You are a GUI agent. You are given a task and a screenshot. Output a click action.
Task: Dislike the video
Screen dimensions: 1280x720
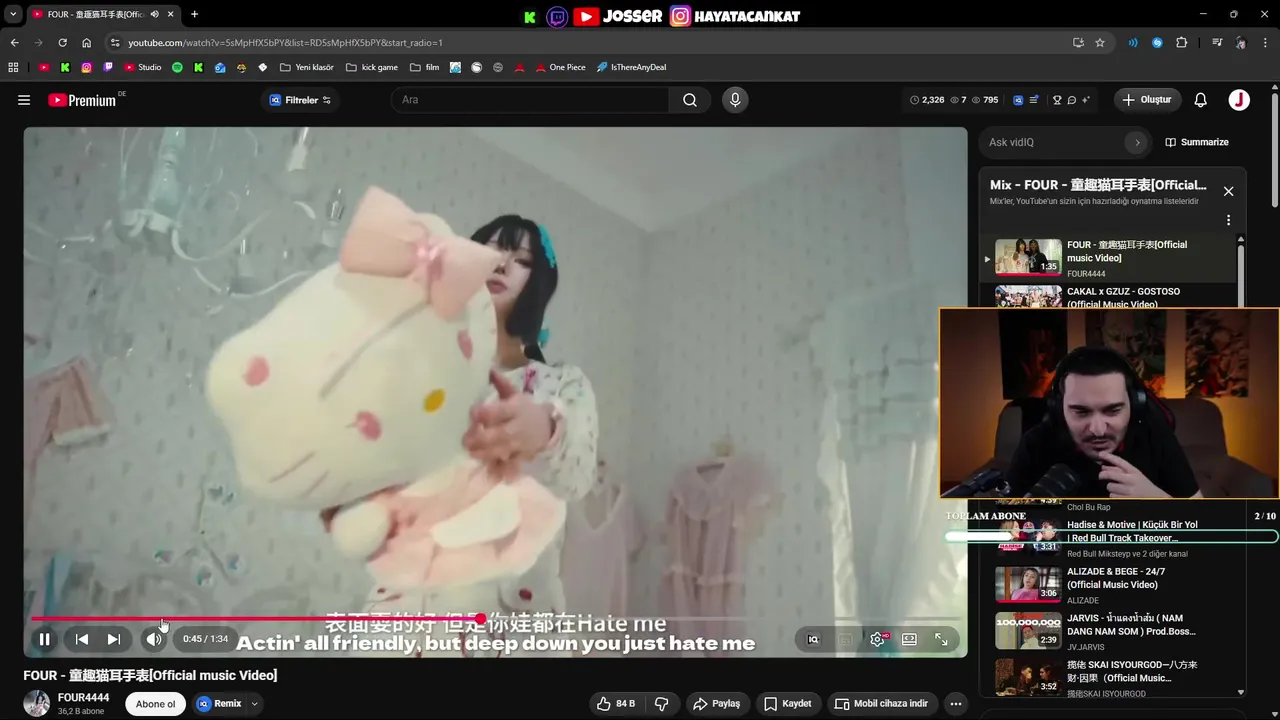click(661, 704)
